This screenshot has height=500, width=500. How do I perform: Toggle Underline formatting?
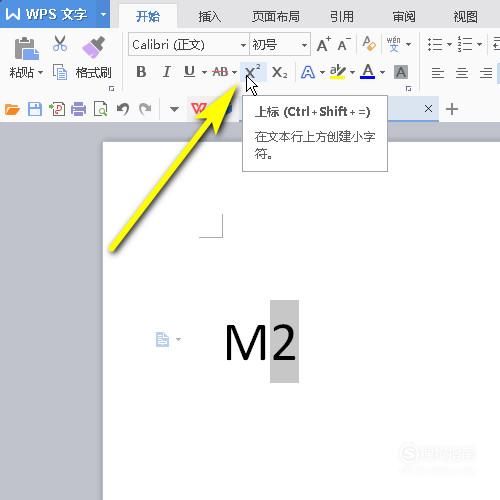point(189,72)
